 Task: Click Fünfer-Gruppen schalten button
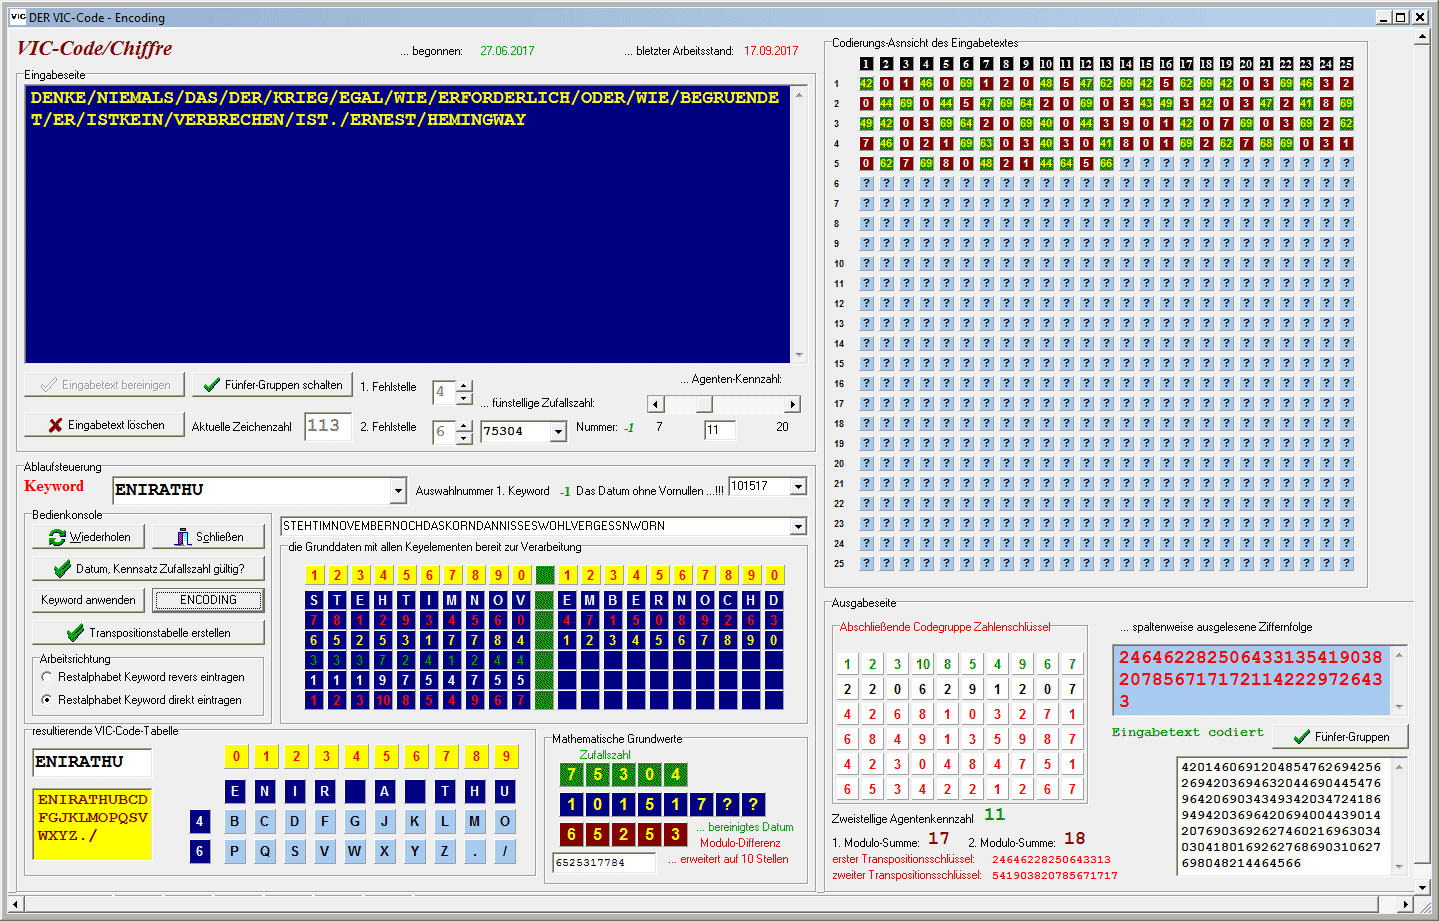click(x=272, y=385)
